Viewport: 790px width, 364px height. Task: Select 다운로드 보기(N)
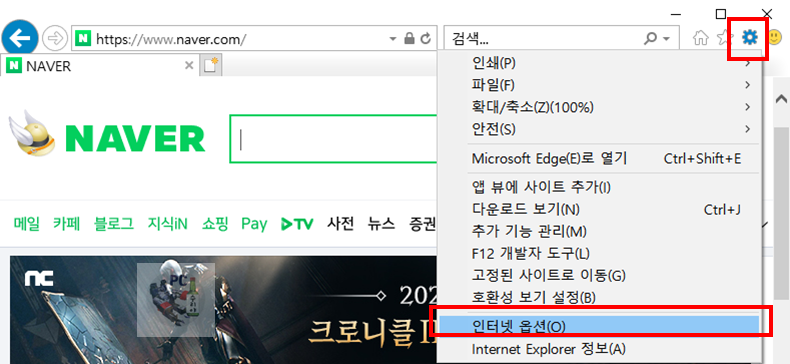click(x=600, y=209)
